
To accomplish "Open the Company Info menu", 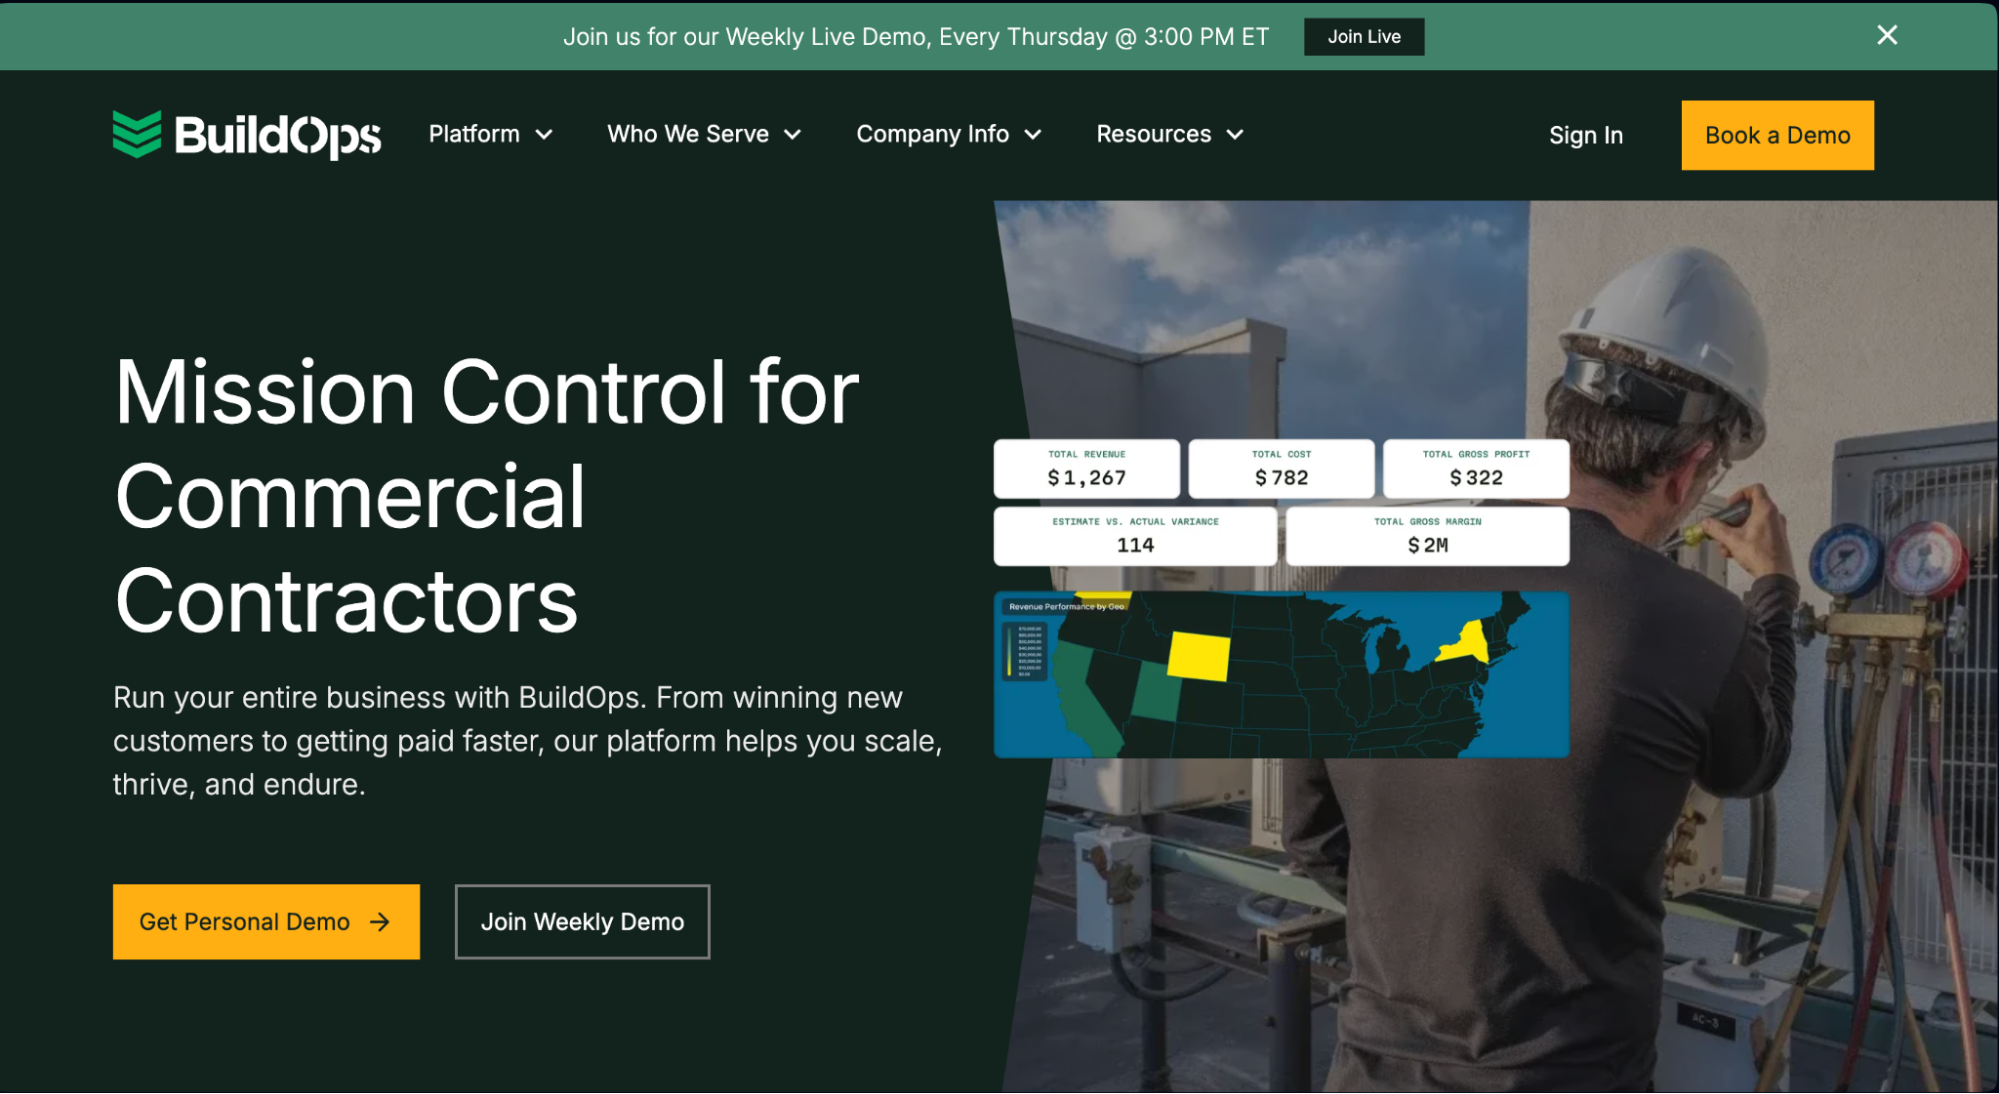I will coord(947,134).
